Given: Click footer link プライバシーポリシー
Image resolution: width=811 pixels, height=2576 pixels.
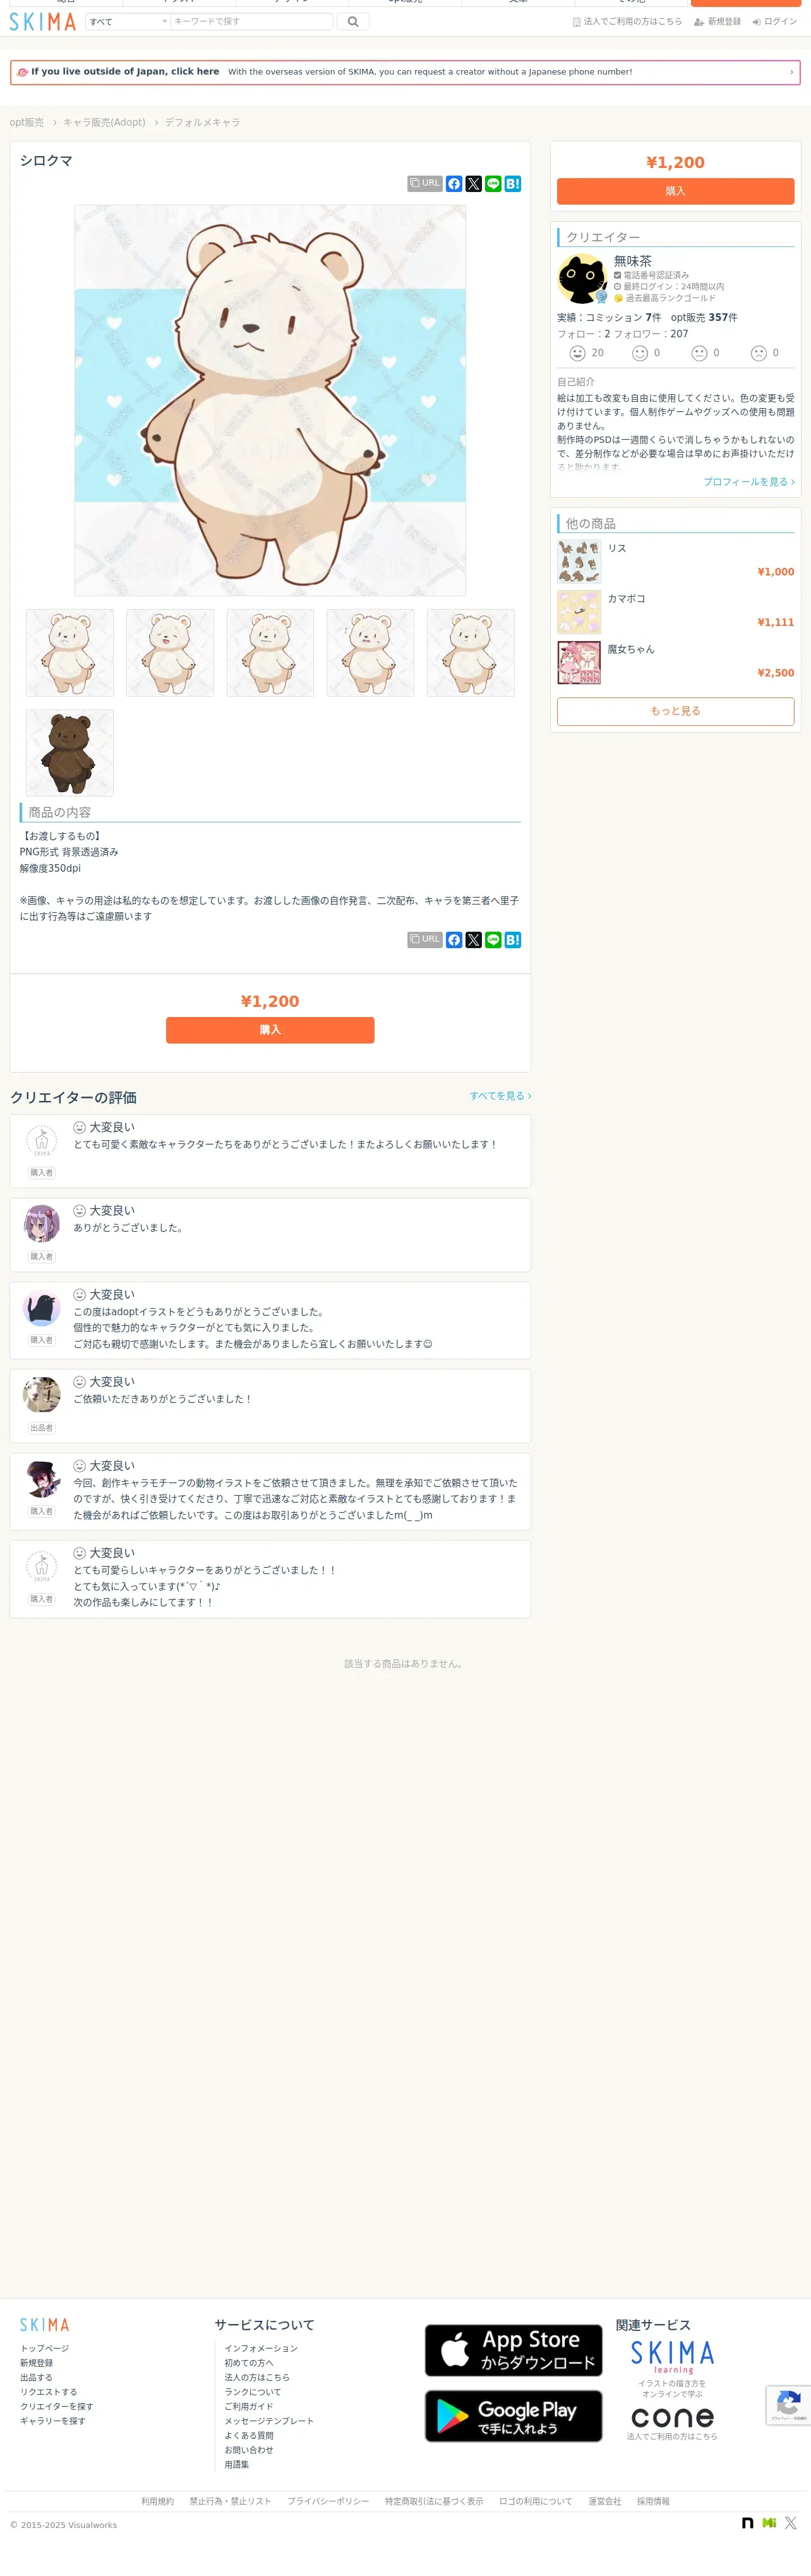Looking at the screenshot, I should 328,2501.
